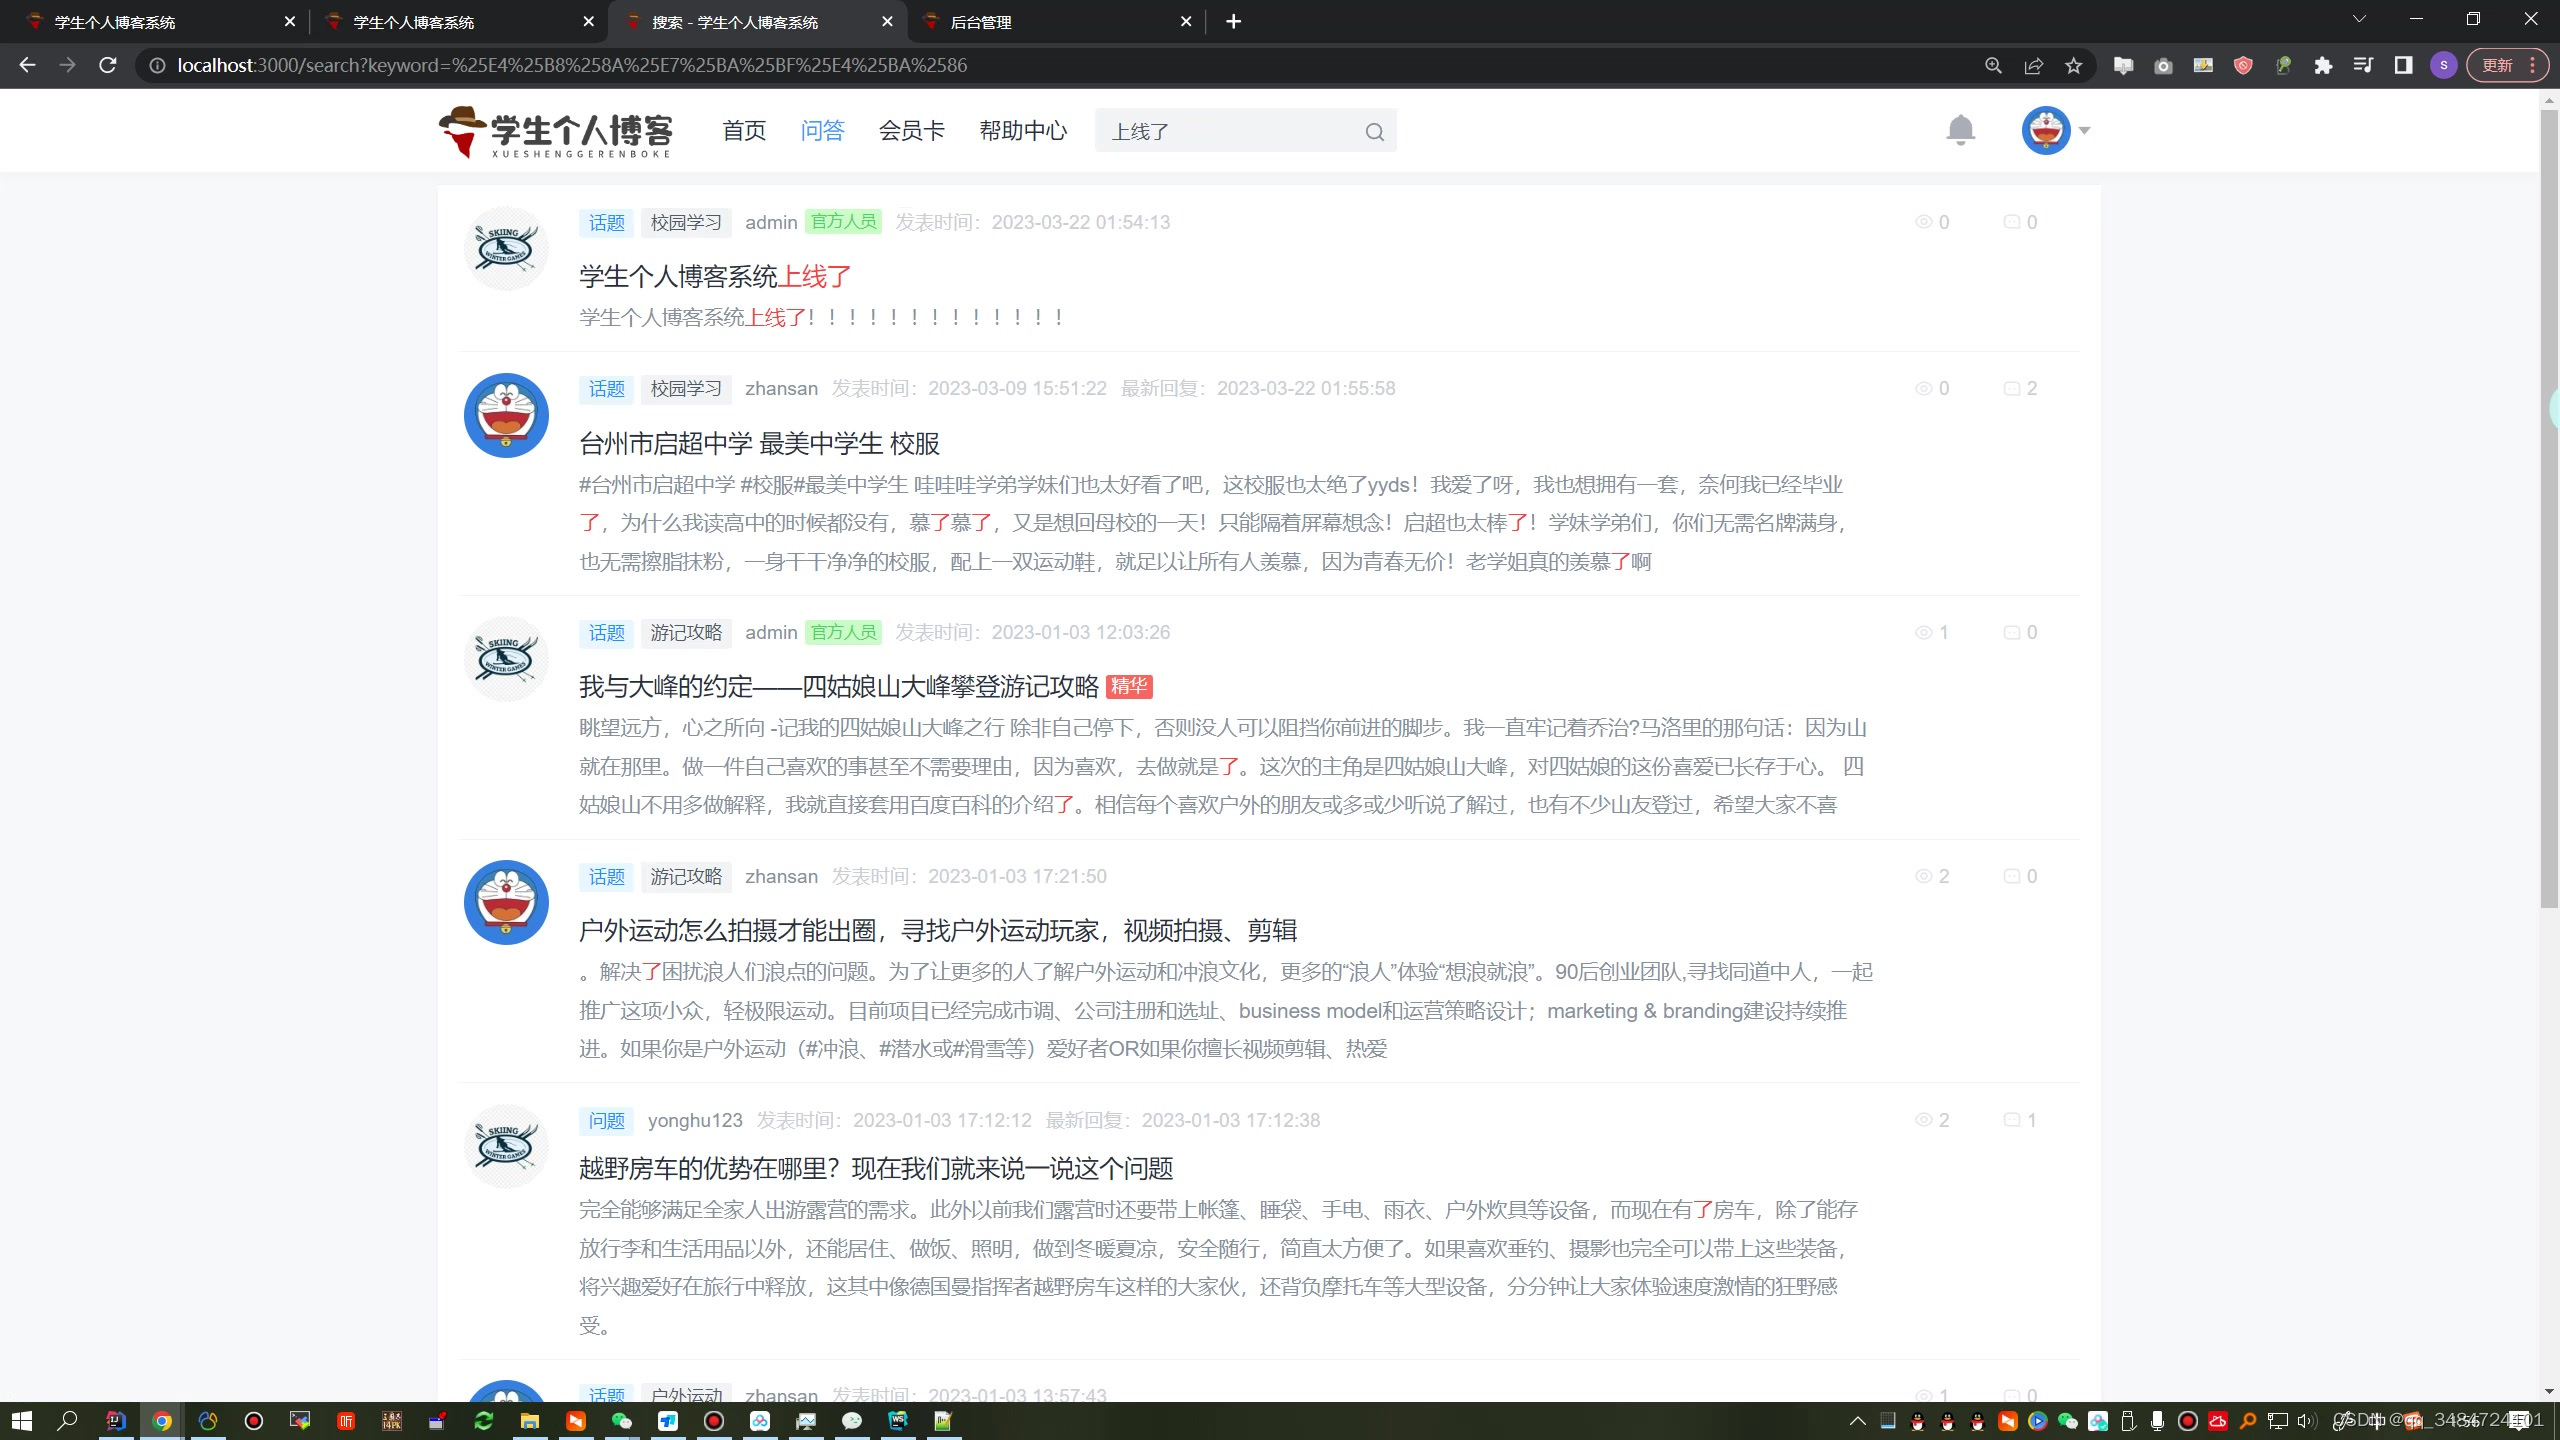The height and width of the screenshot is (1440, 2560).
Task: Open 帮助中心 navigation item
Action: click(1022, 131)
